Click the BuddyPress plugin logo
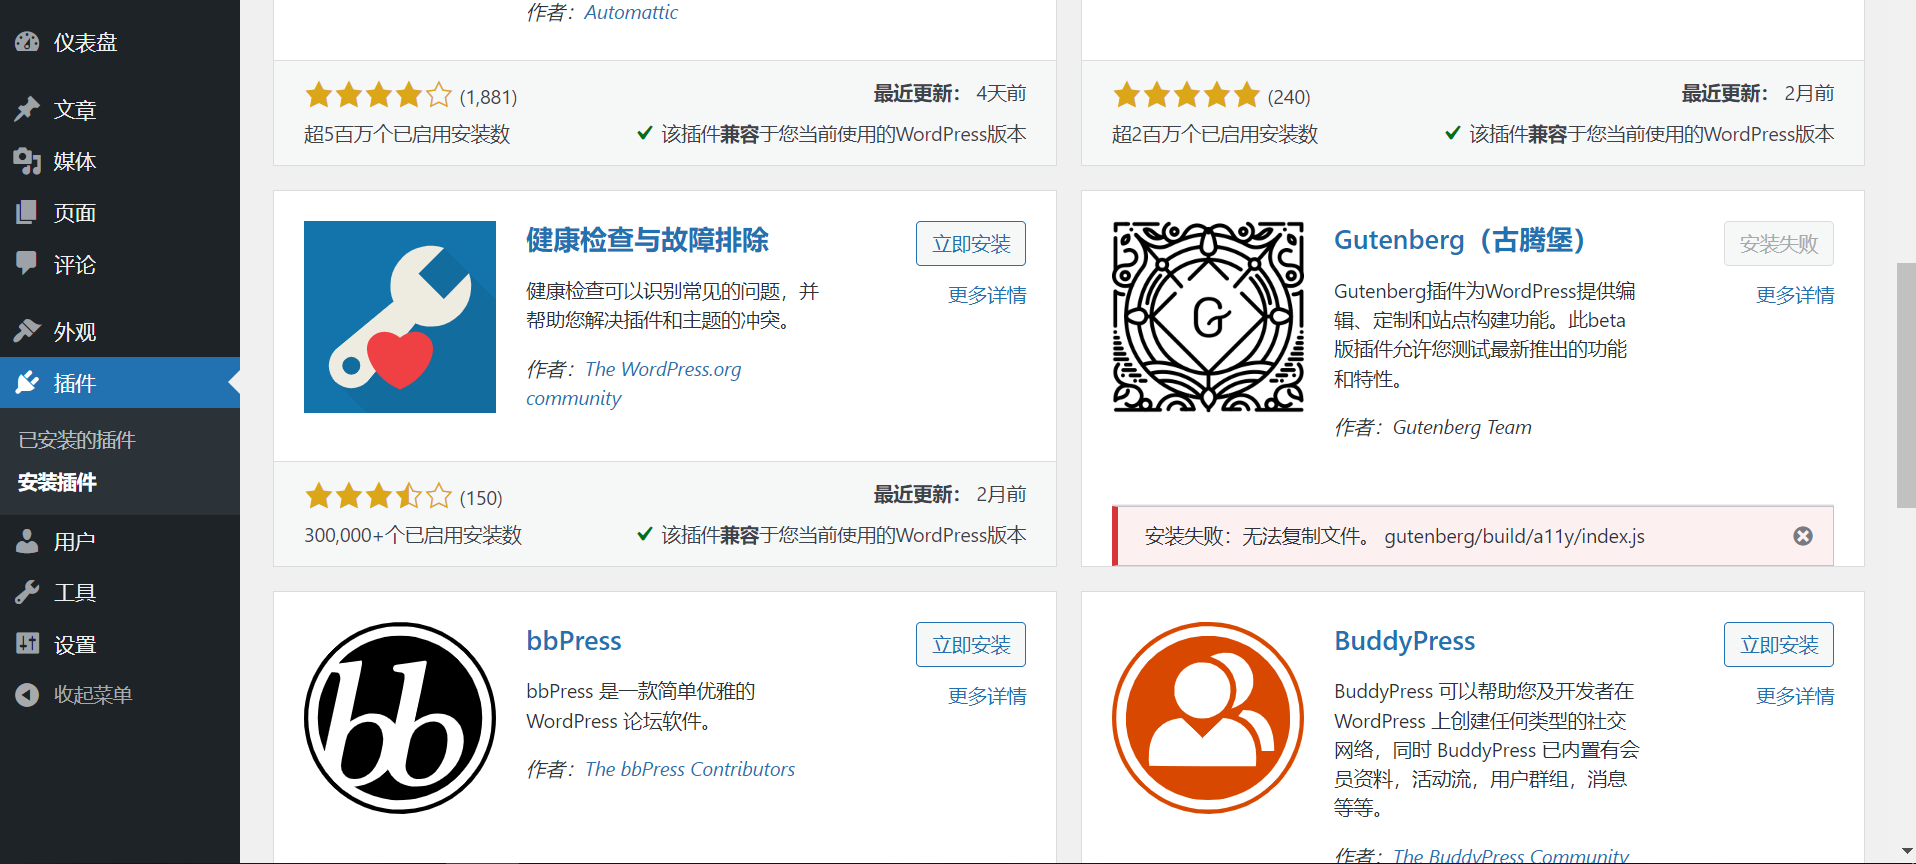This screenshot has height=864, width=1916. tap(1208, 718)
